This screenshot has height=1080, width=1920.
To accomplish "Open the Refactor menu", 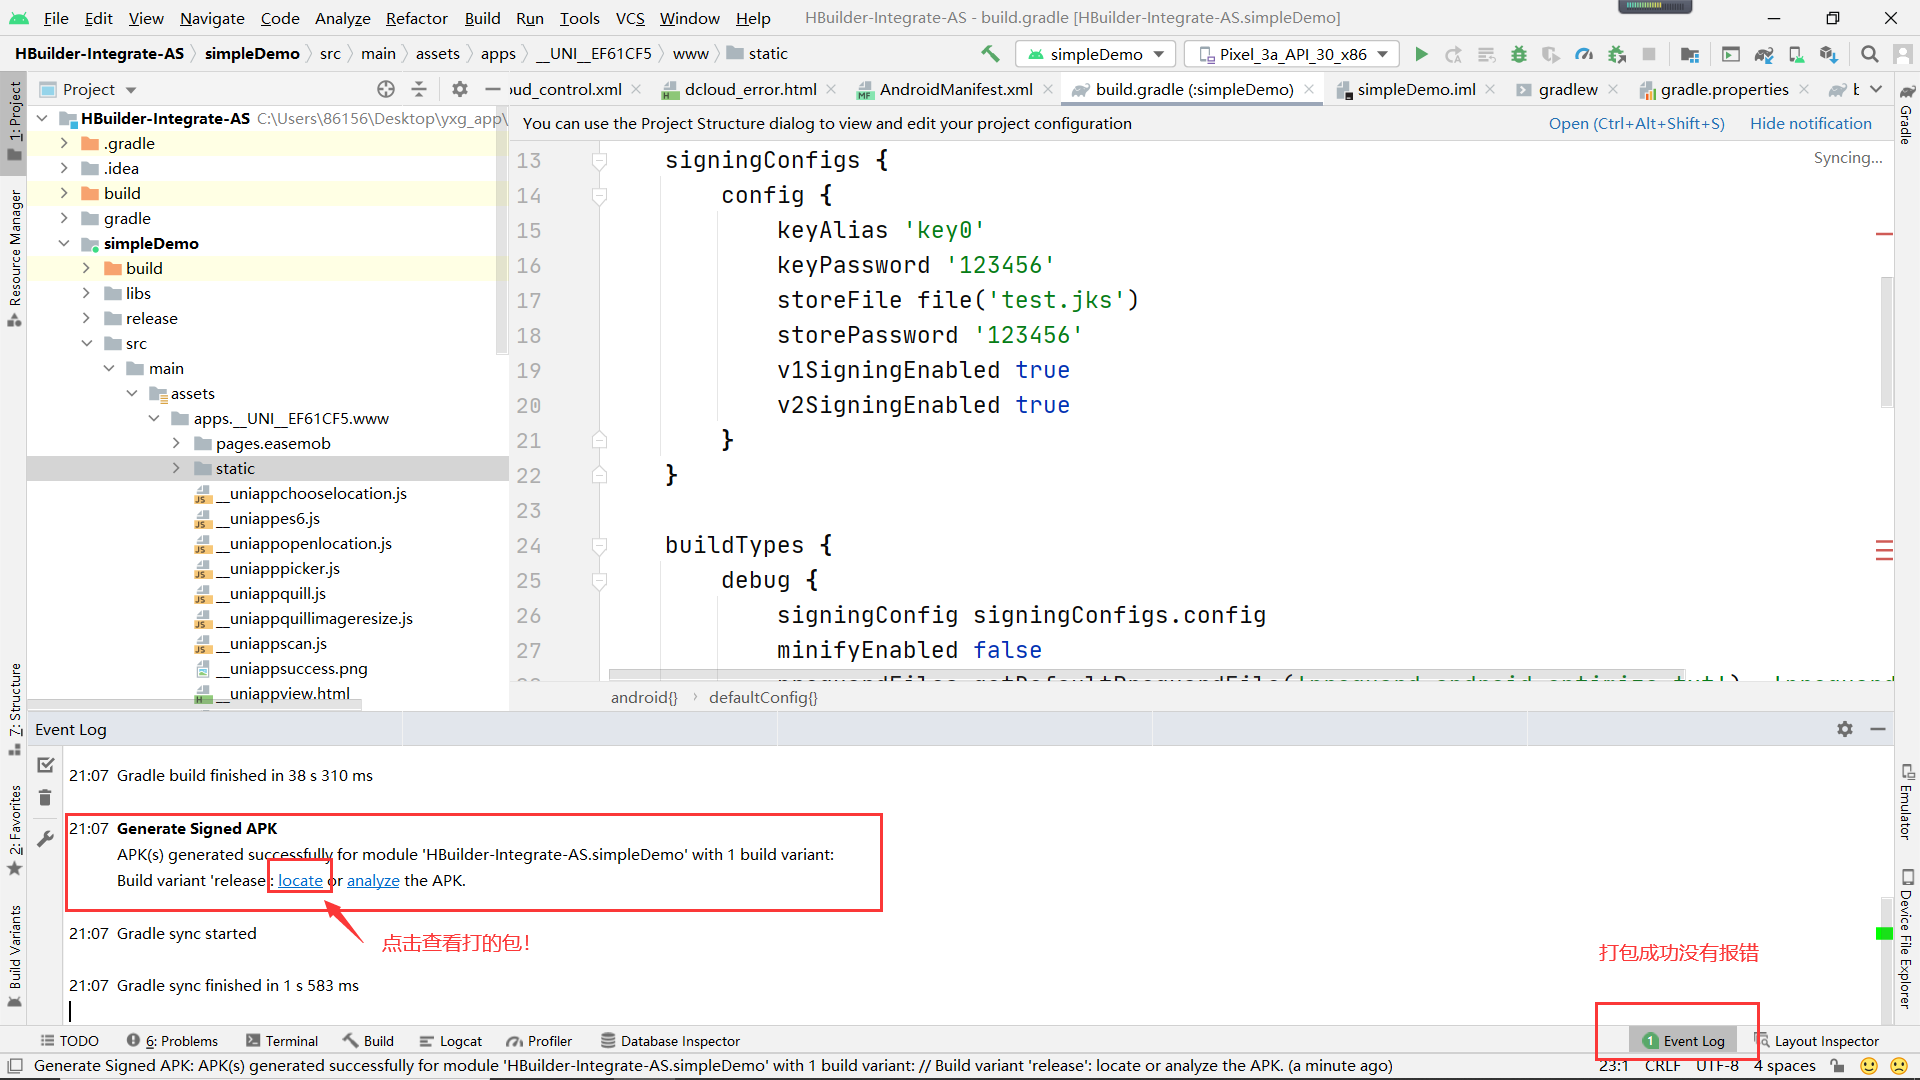I will (416, 18).
